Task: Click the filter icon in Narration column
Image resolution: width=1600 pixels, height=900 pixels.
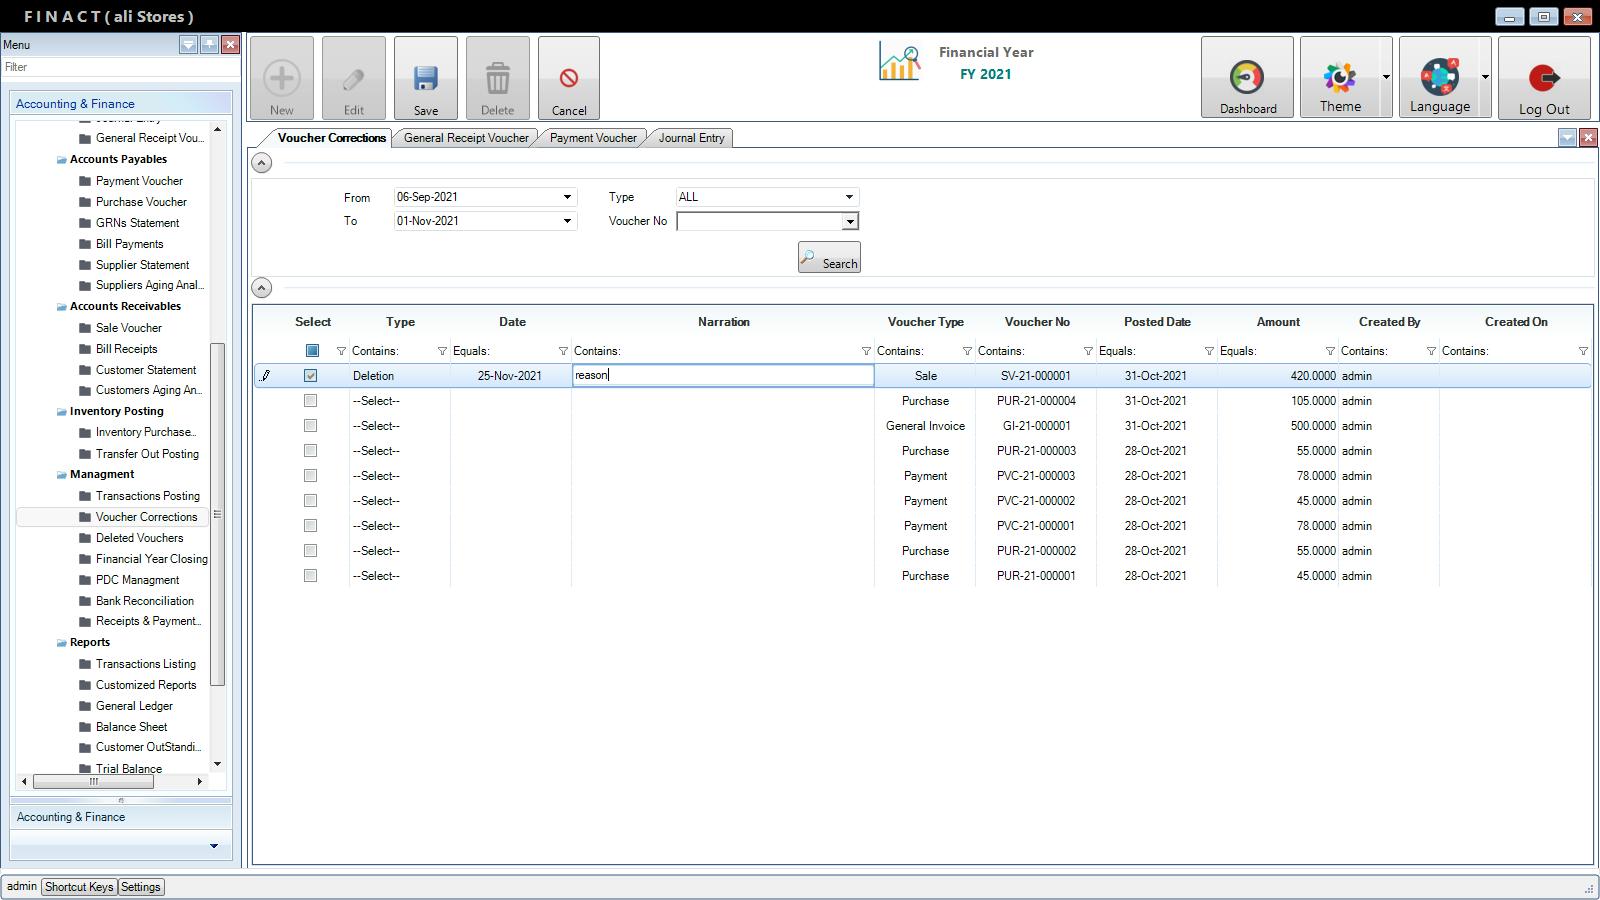Action: tap(866, 351)
